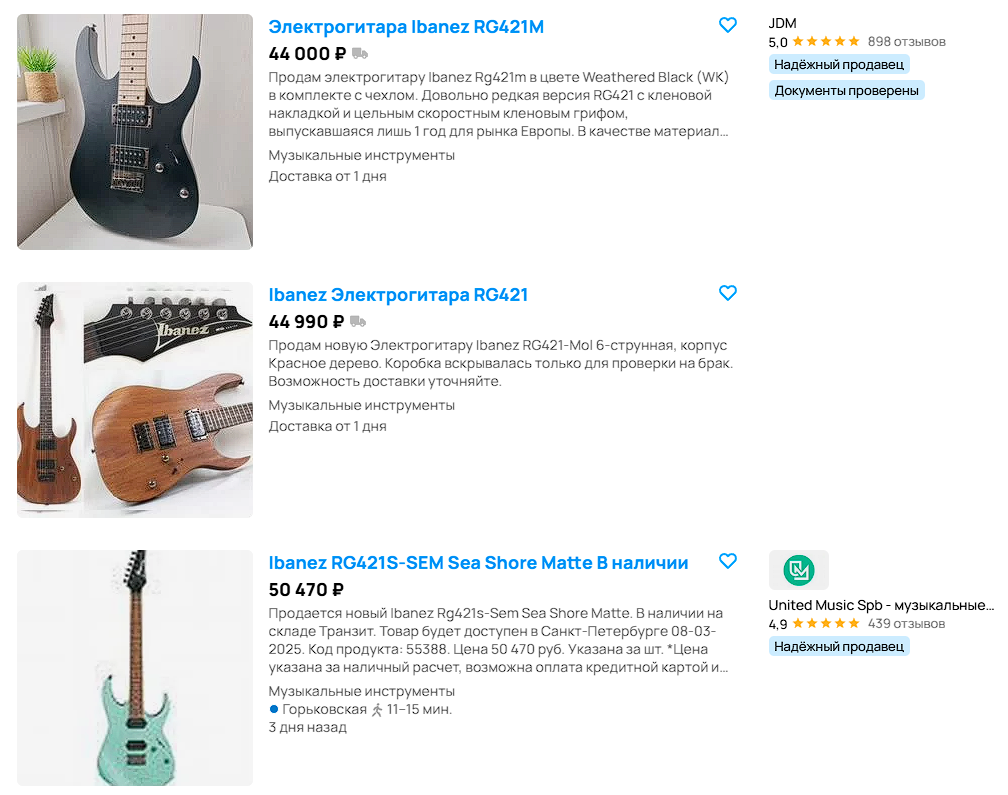Read United Music Spb's 439 отзывов reviews
Screen dimensions: 1008x795
point(906,624)
